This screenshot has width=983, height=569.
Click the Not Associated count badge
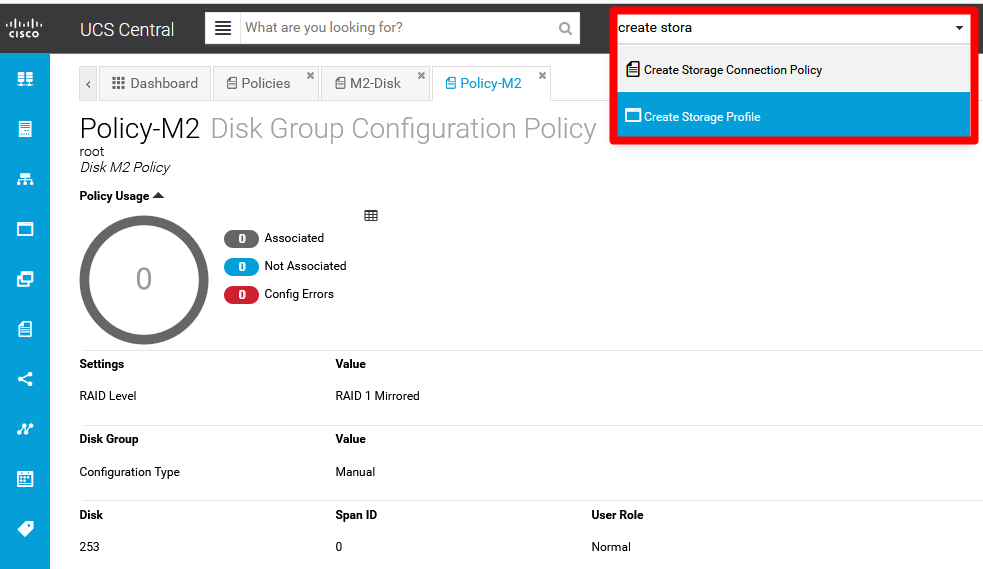click(x=241, y=267)
